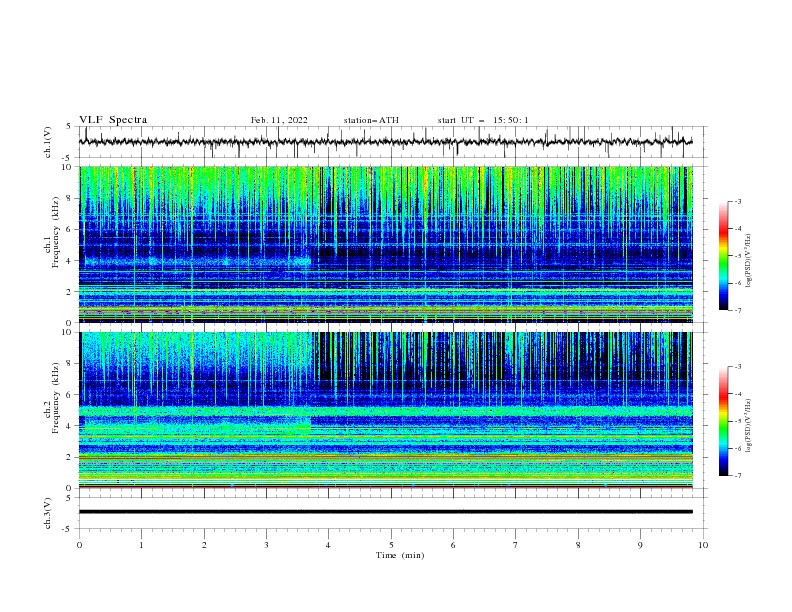Image resolution: width=792 pixels, height=612 pixels.
Task: Click the ch.1 PSD color scale bar
Action: [x=723, y=256]
